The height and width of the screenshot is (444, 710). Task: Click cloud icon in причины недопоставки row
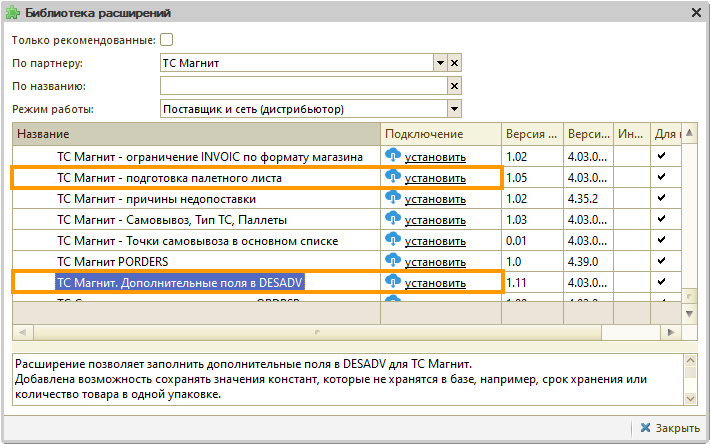[393, 197]
